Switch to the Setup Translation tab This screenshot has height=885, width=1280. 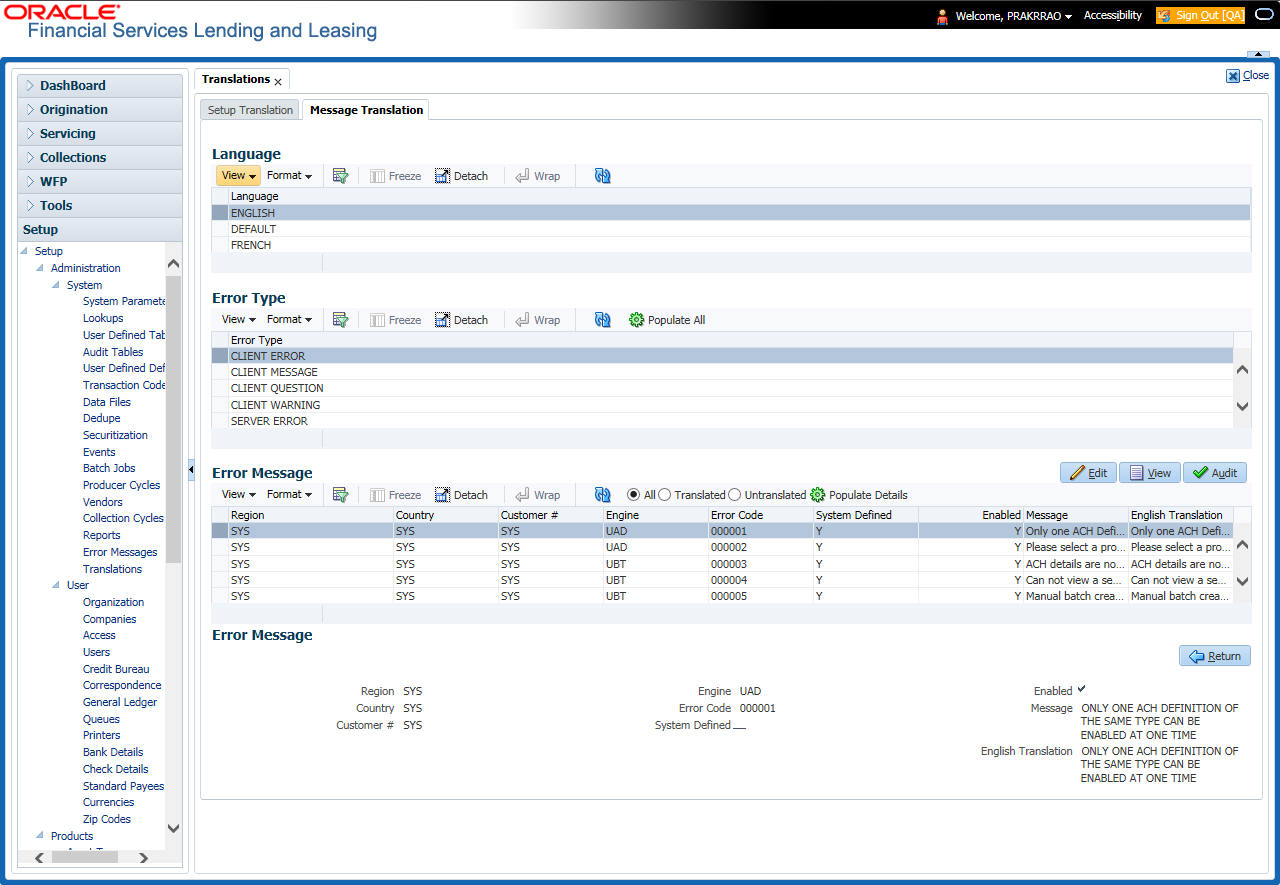(251, 110)
